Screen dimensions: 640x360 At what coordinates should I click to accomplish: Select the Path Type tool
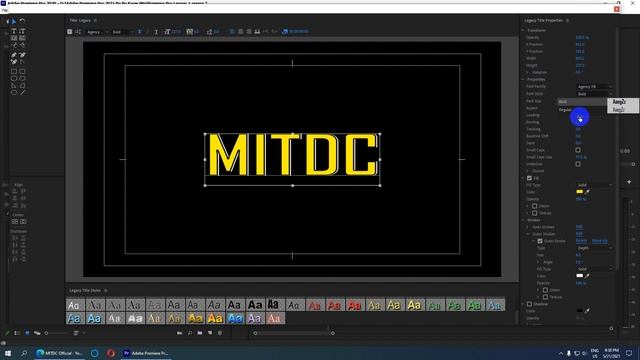pos(14,45)
